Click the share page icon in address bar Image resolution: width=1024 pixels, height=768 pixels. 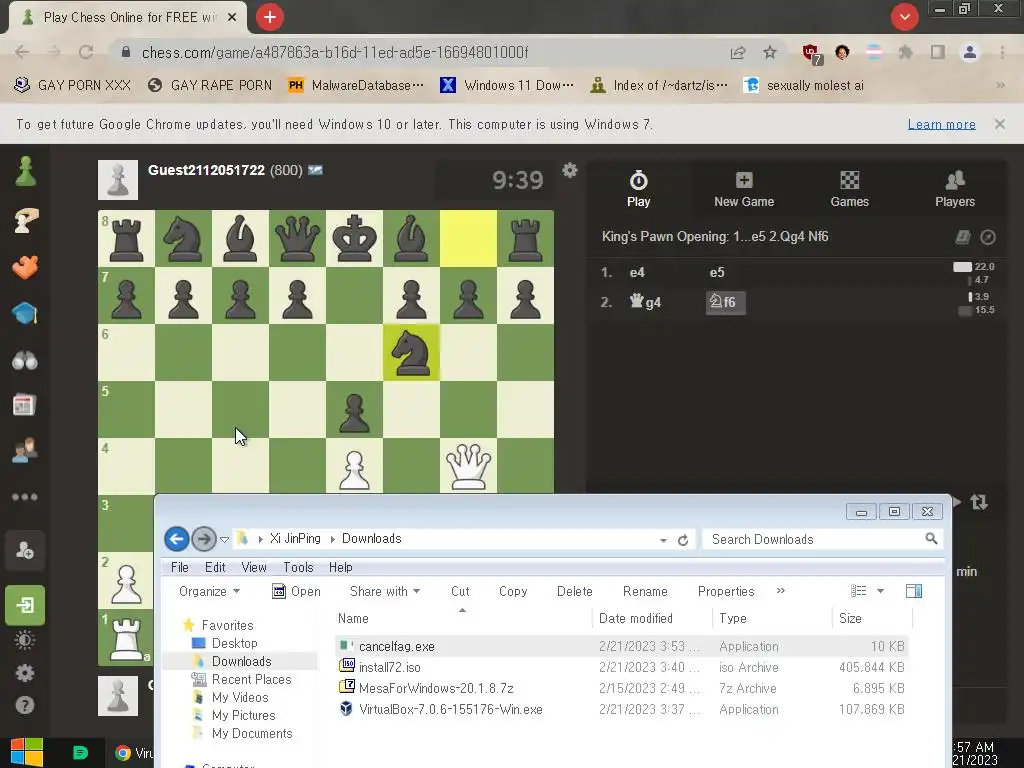click(738, 52)
